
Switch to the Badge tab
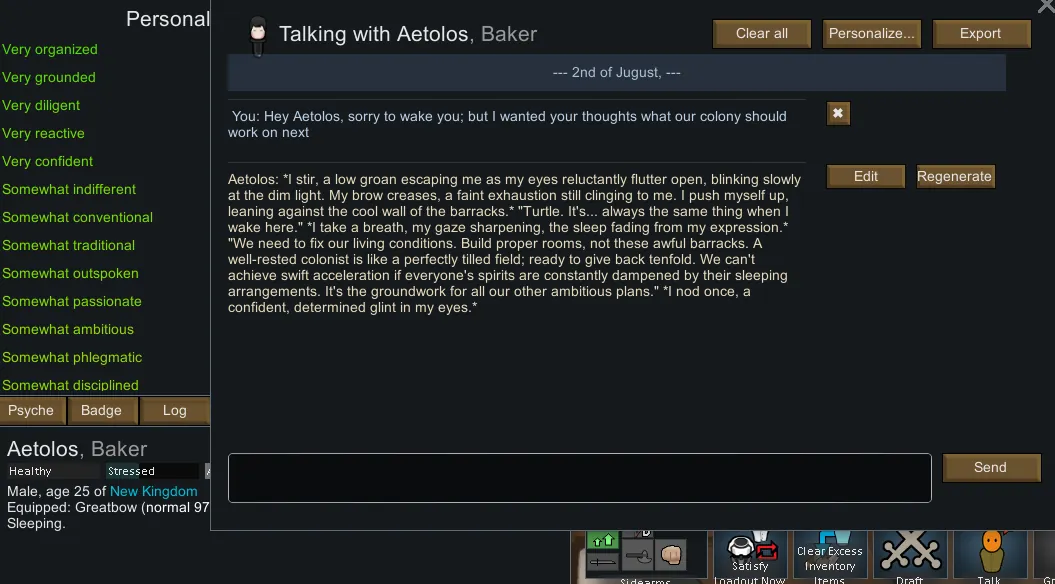[101, 411]
